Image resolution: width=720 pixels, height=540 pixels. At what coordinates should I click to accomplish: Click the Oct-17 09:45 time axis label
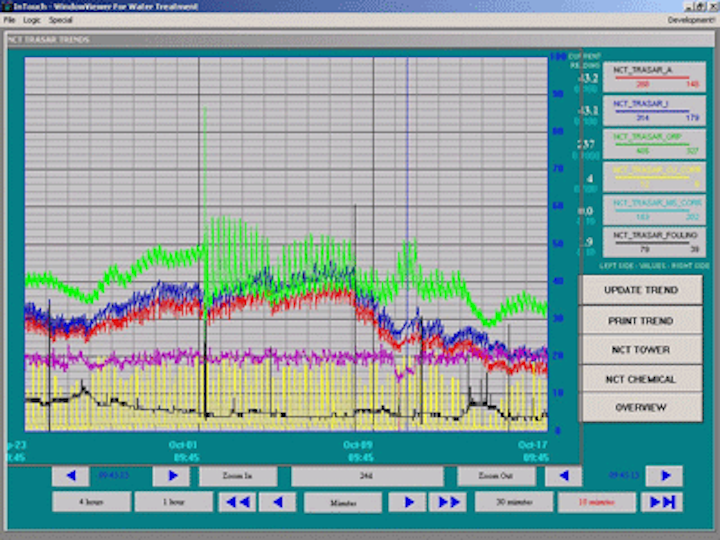pyautogui.click(x=533, y=451)
